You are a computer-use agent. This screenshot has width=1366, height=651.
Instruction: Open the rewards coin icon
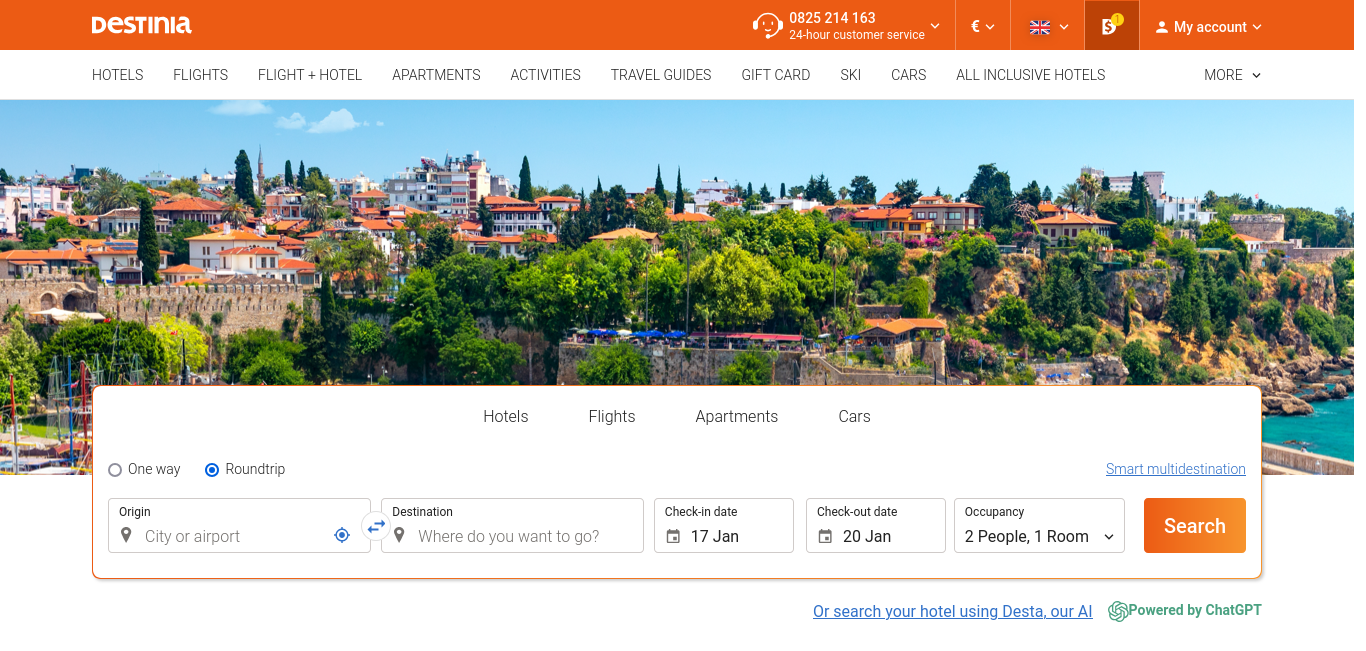1111,25
